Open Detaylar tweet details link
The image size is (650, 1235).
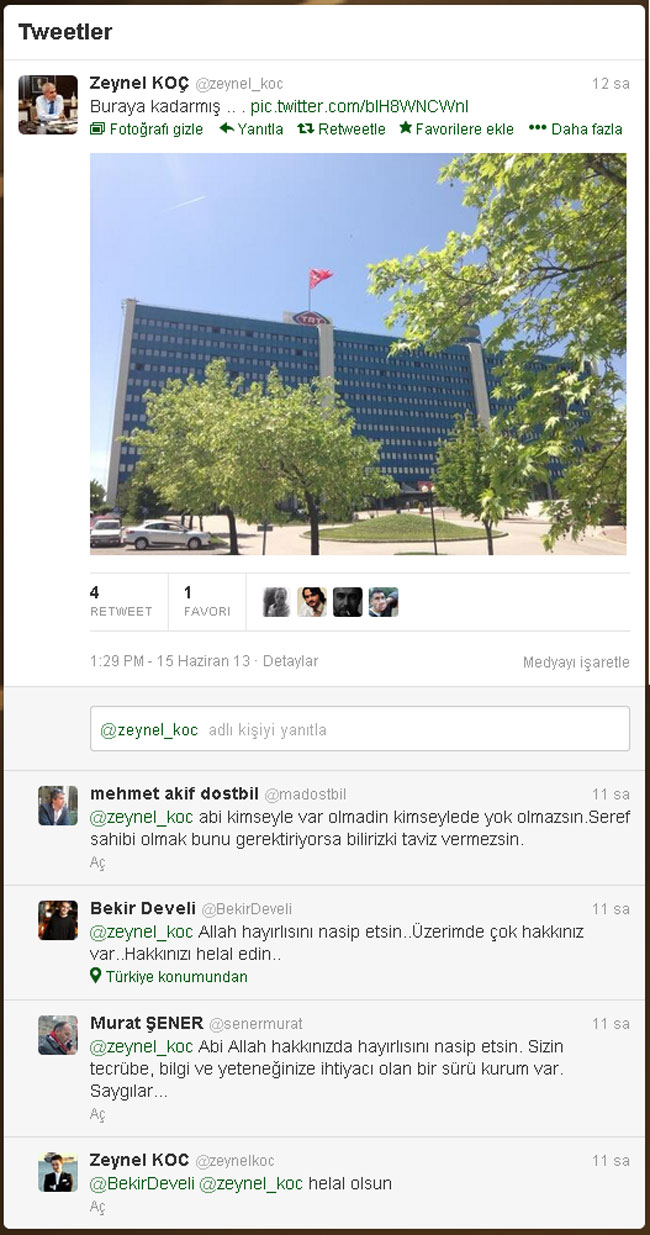290,661
